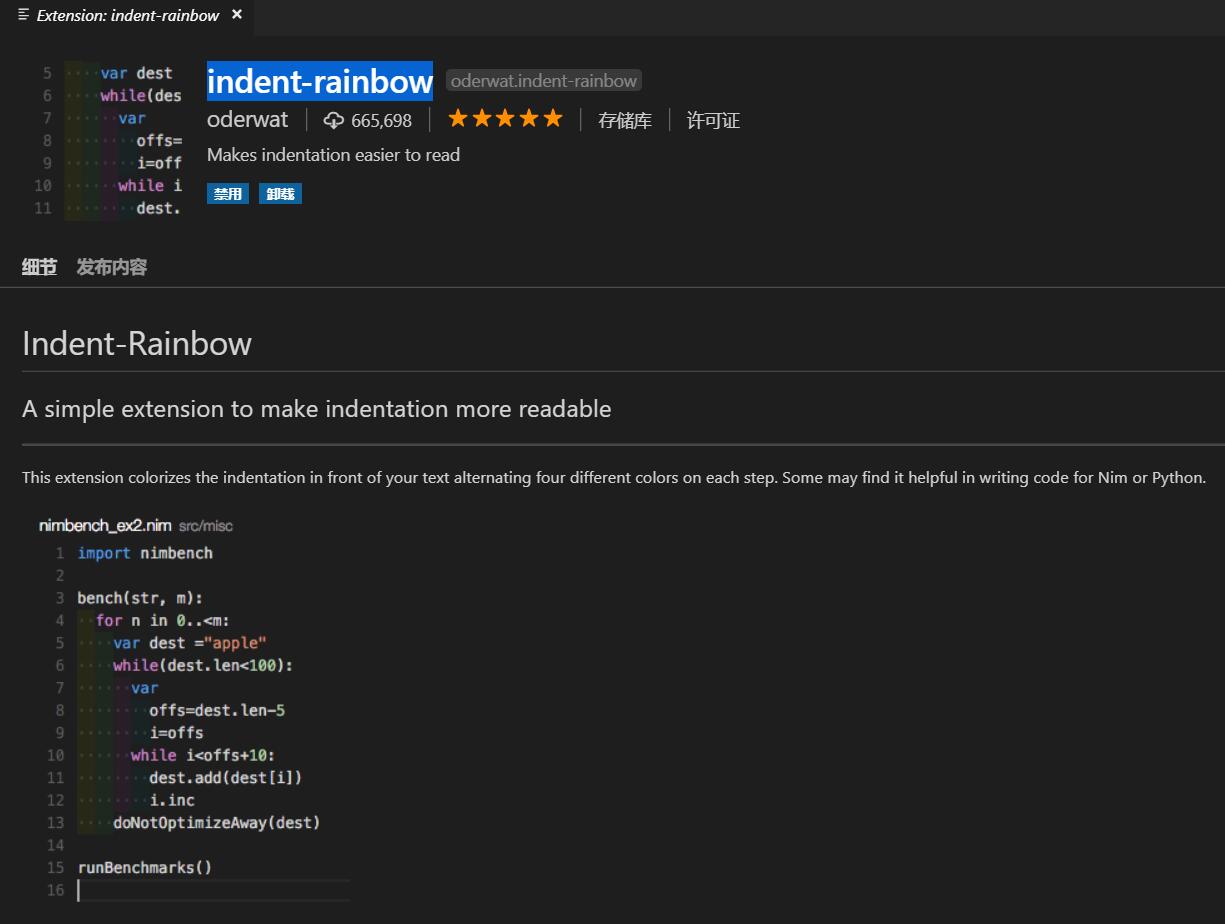1225x924 pixels.
Task: Select the Extension: indent-rainbow editor tab
Action: coord(127,15)
